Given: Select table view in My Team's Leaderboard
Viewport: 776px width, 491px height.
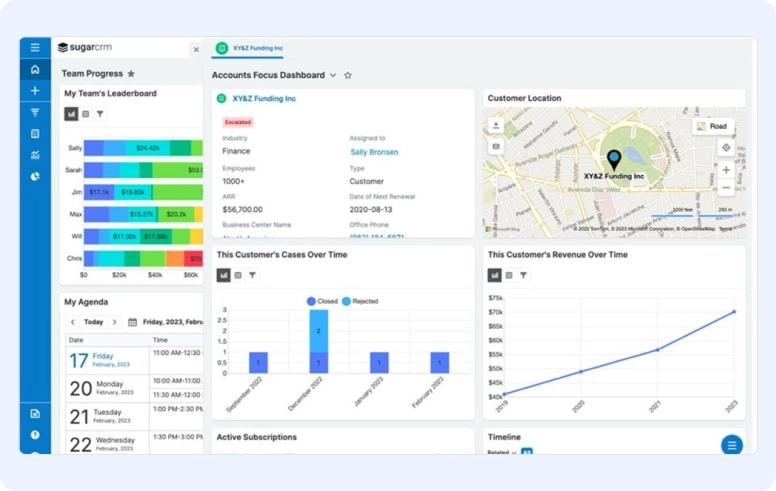Looking at the screenshot, I should point(86,114).
